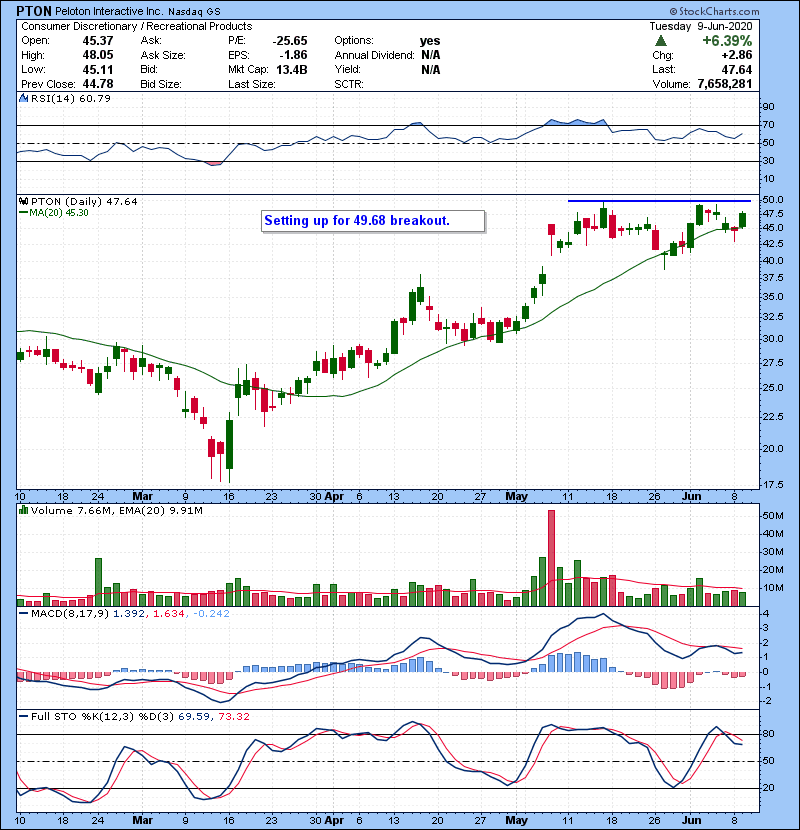Click the date Tuesday 9-Jun-2020
The width and height of the screenshot is (800, 830).
[700, 26]
